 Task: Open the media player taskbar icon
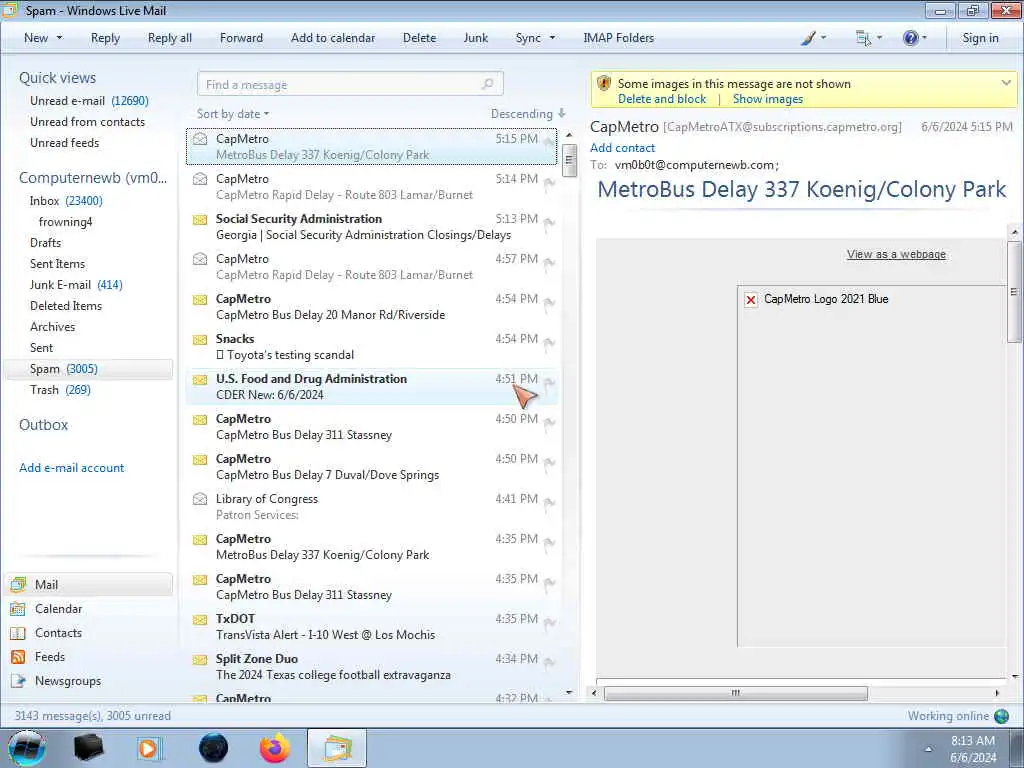(x=148, y=748)
